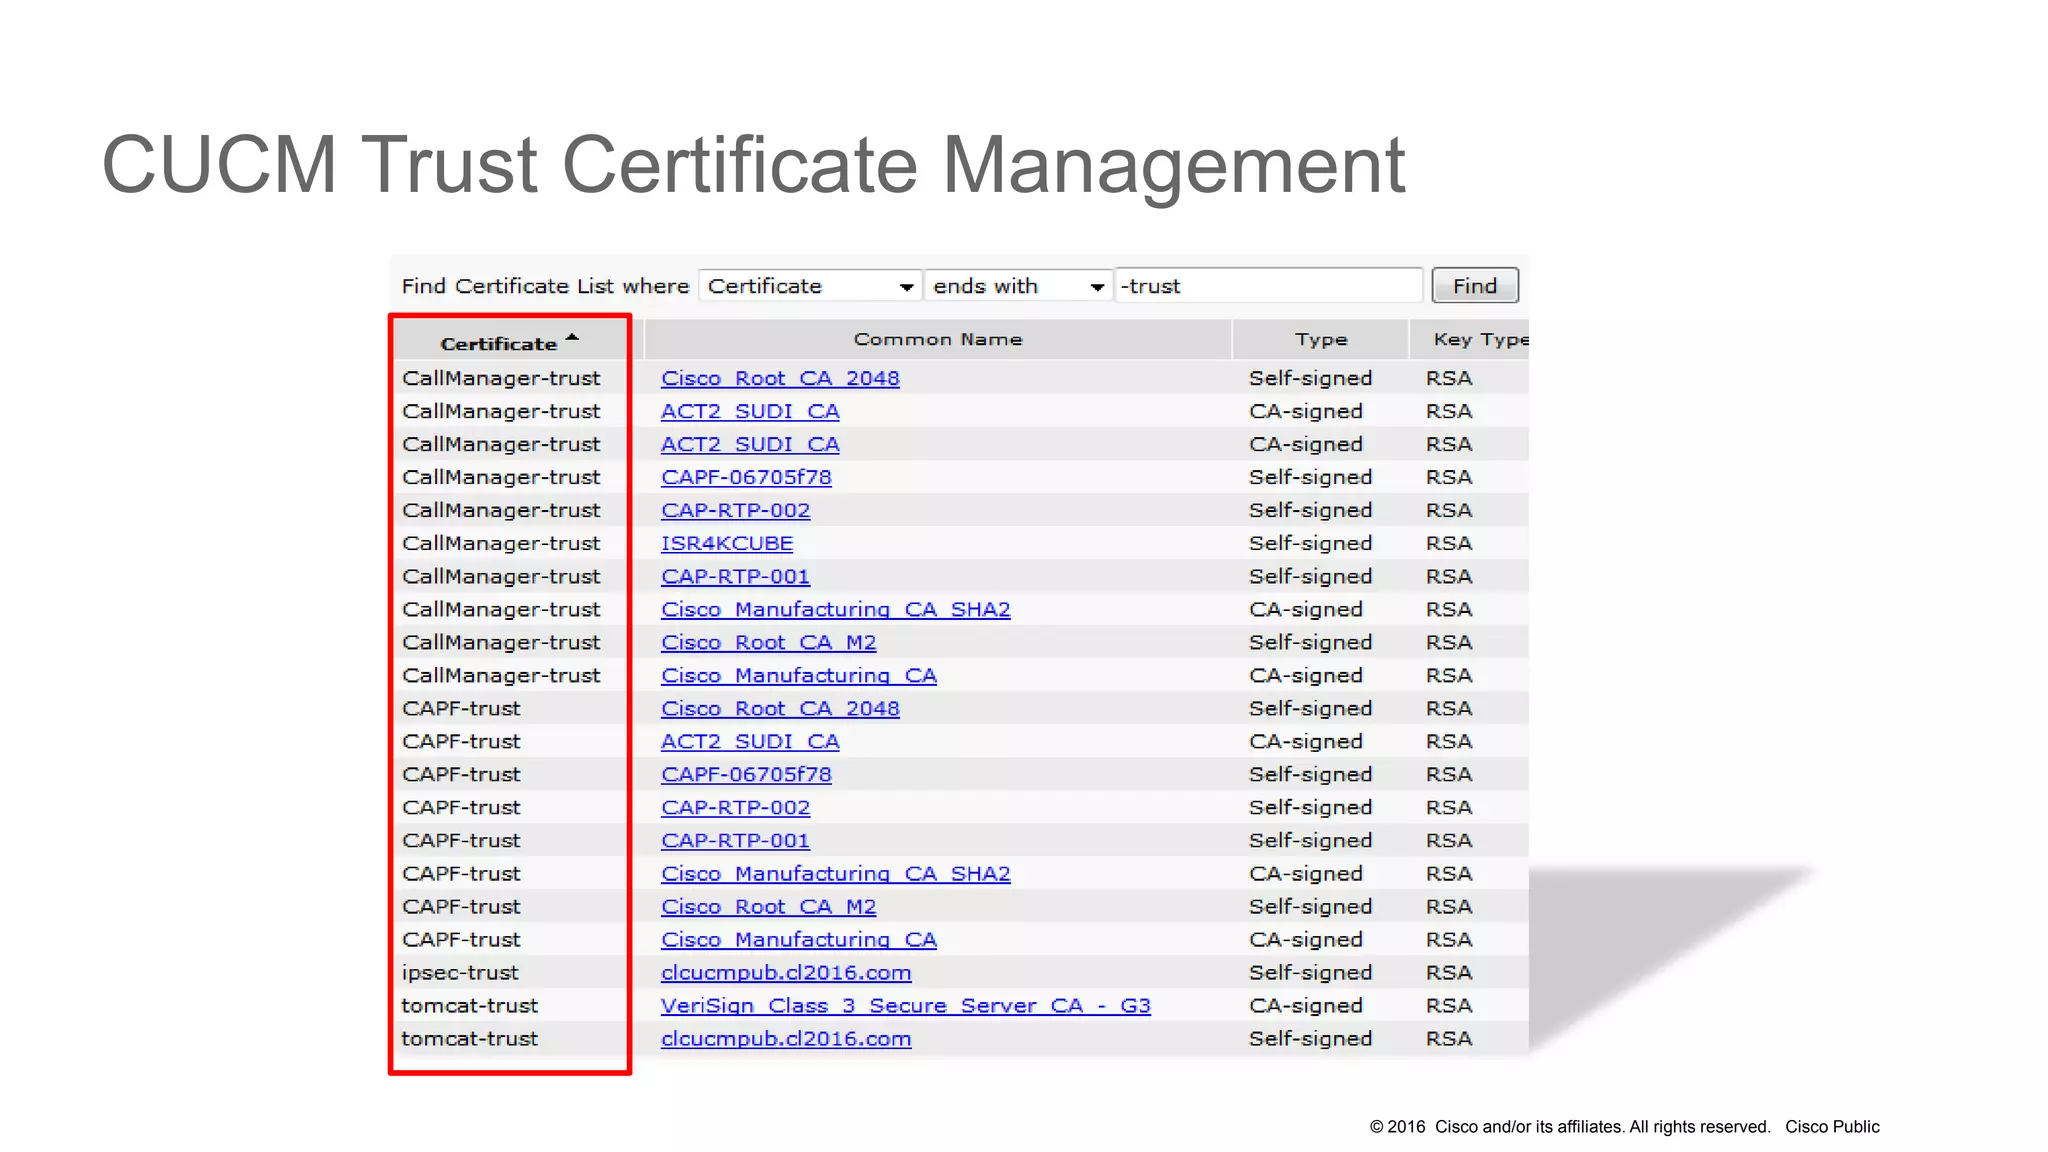Open Cisco_Manufacturing_CA in CallManager-trust row
The height and width of the screenshot is (1152, 2048).
[799, 675]
